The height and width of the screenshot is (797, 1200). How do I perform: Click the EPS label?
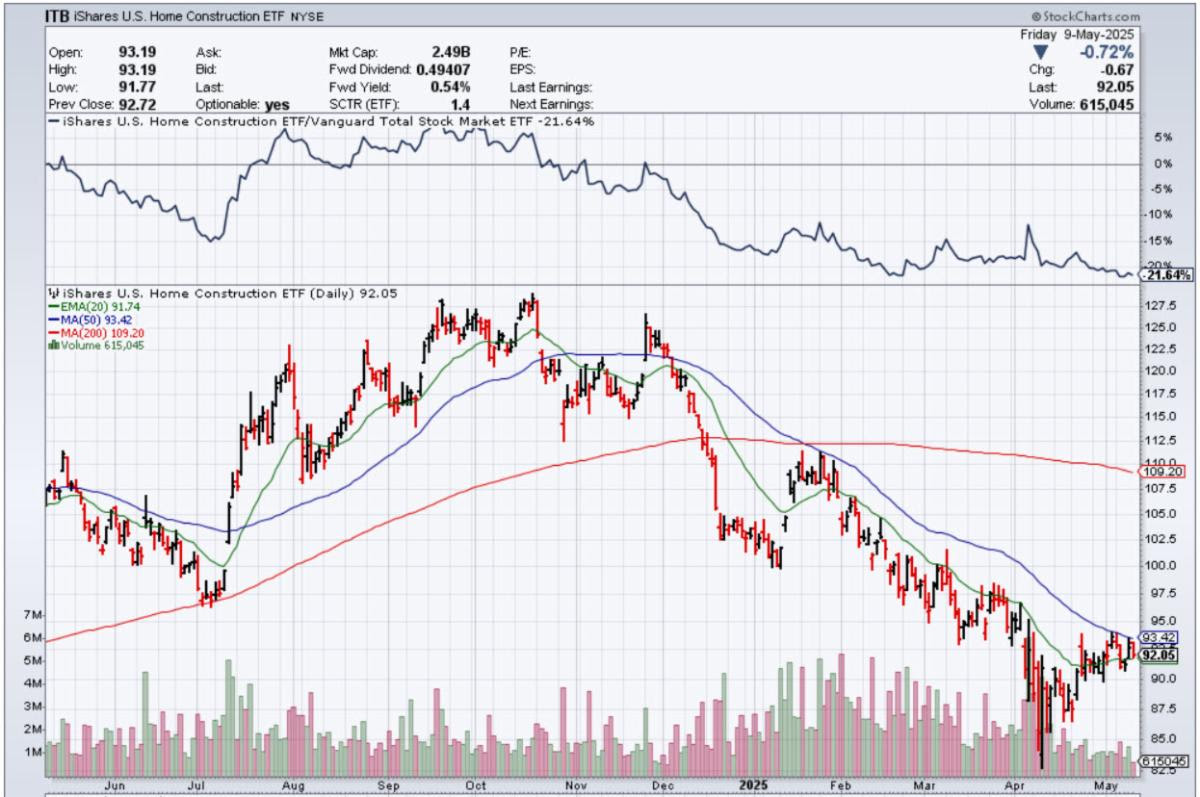click(523, 69)
